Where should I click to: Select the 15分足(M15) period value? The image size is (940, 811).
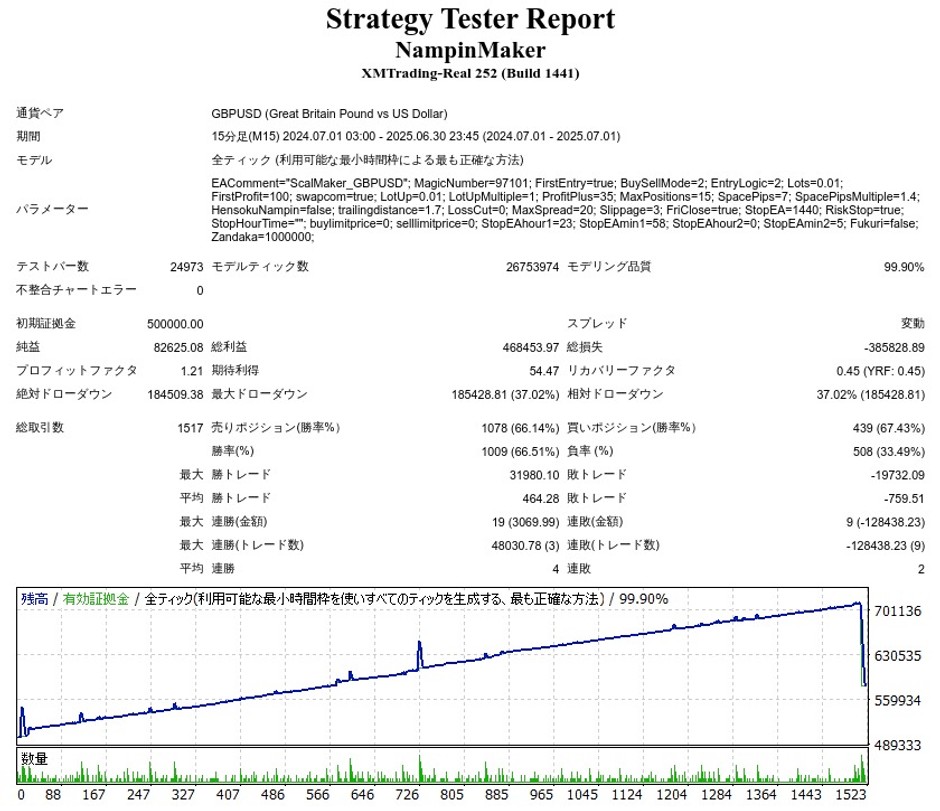click(415, 136)
